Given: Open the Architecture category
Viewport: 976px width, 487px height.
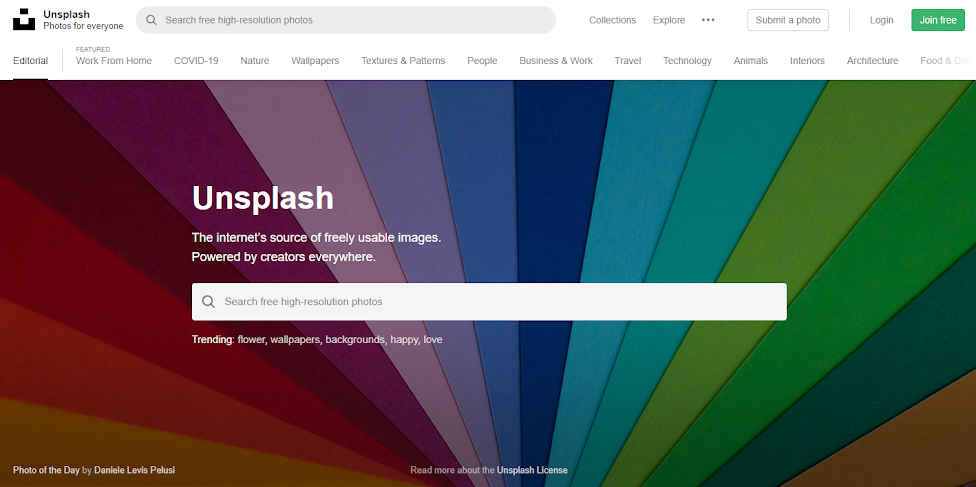Looking at the screenshot, I should coord(872,60).
